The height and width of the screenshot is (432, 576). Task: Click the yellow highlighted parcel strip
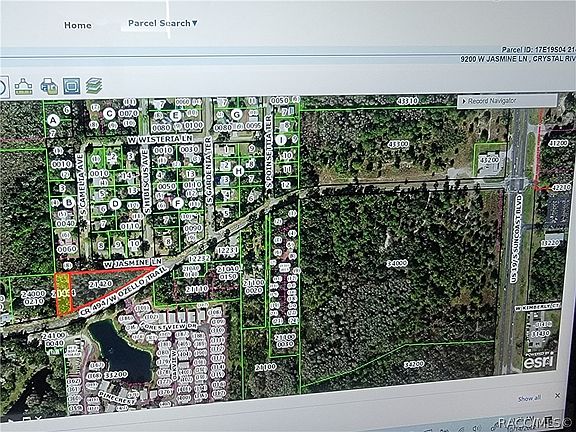click(63, 294)
